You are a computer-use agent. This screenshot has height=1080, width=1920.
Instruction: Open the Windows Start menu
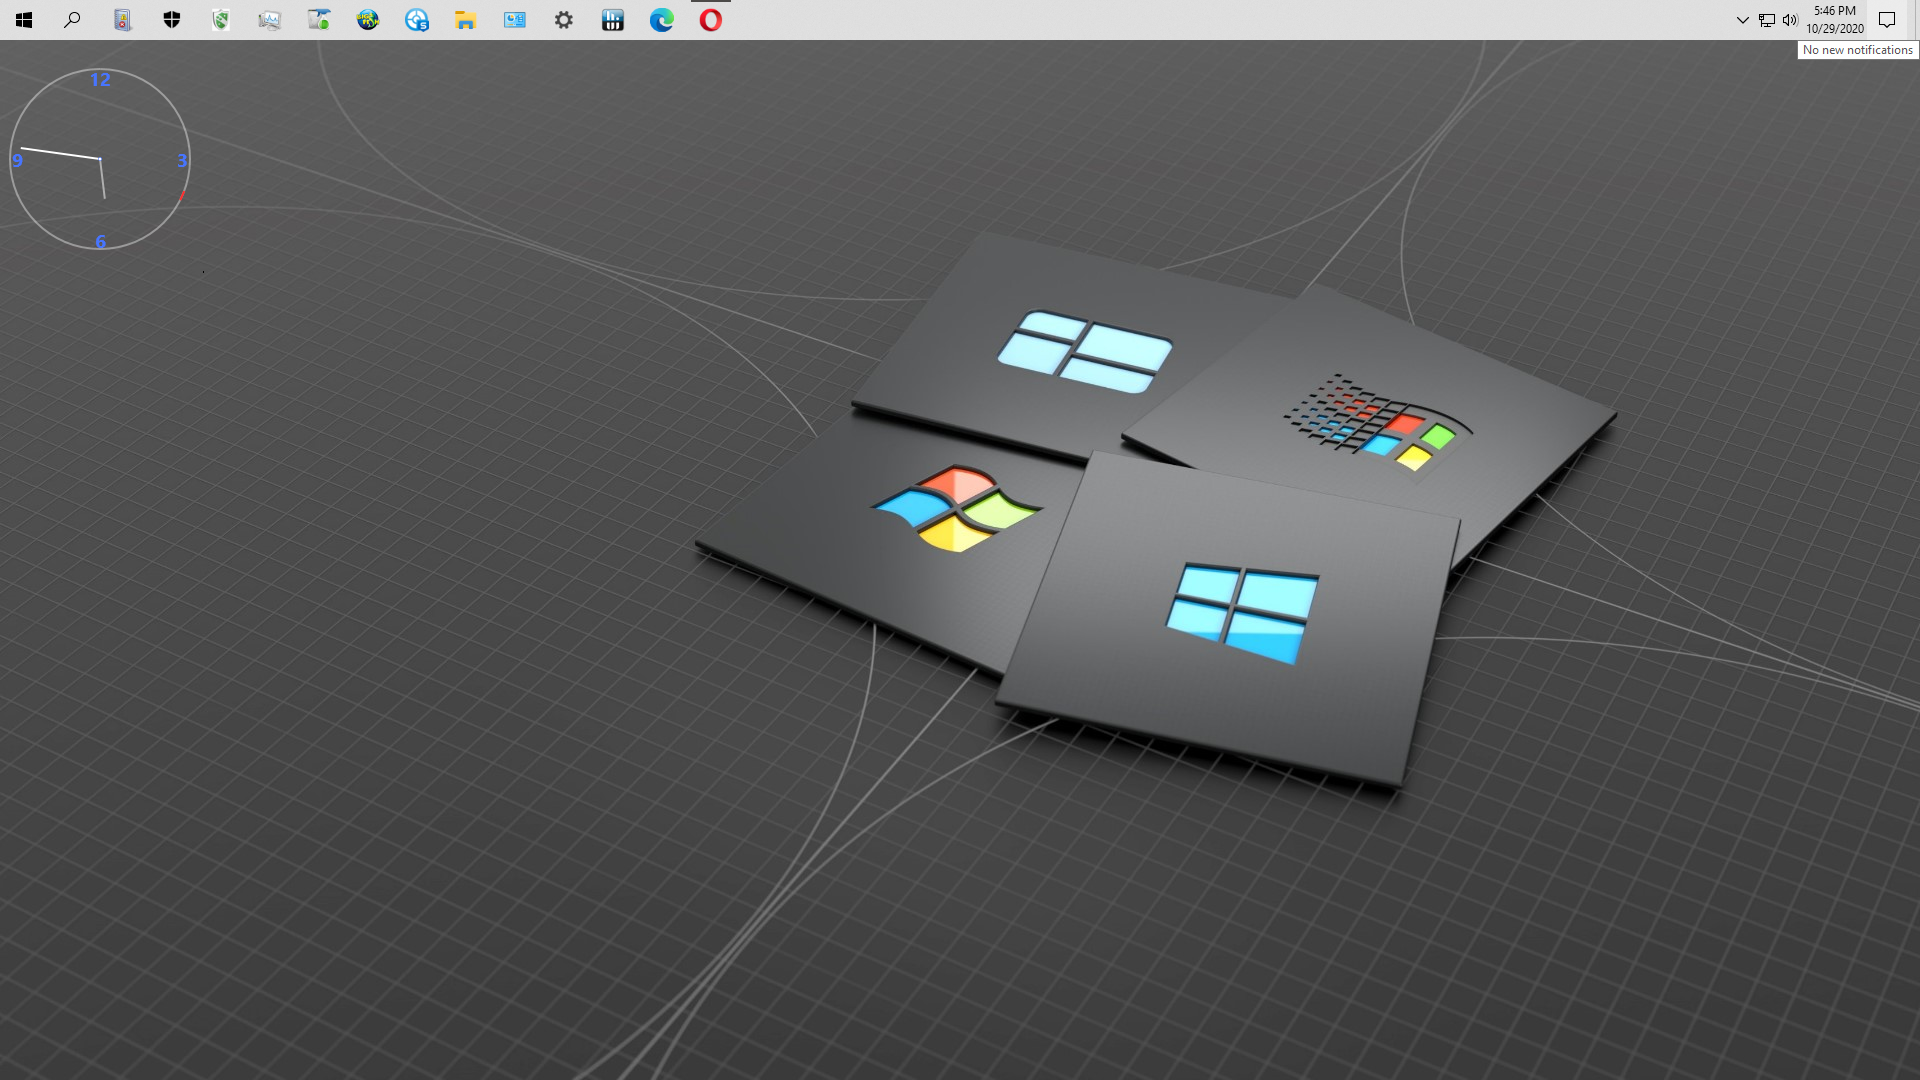(x=24, y=20)
